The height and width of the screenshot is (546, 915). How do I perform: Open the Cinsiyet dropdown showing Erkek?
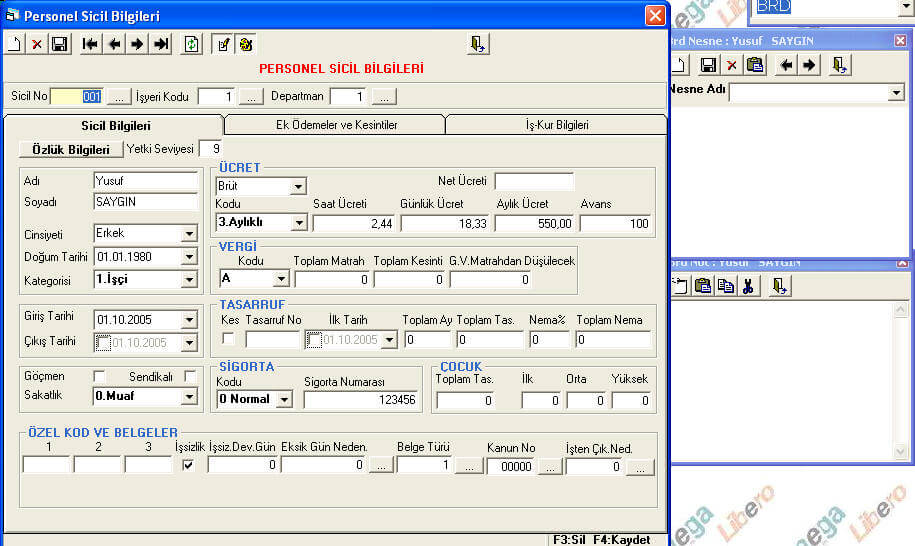pos(189,233)
